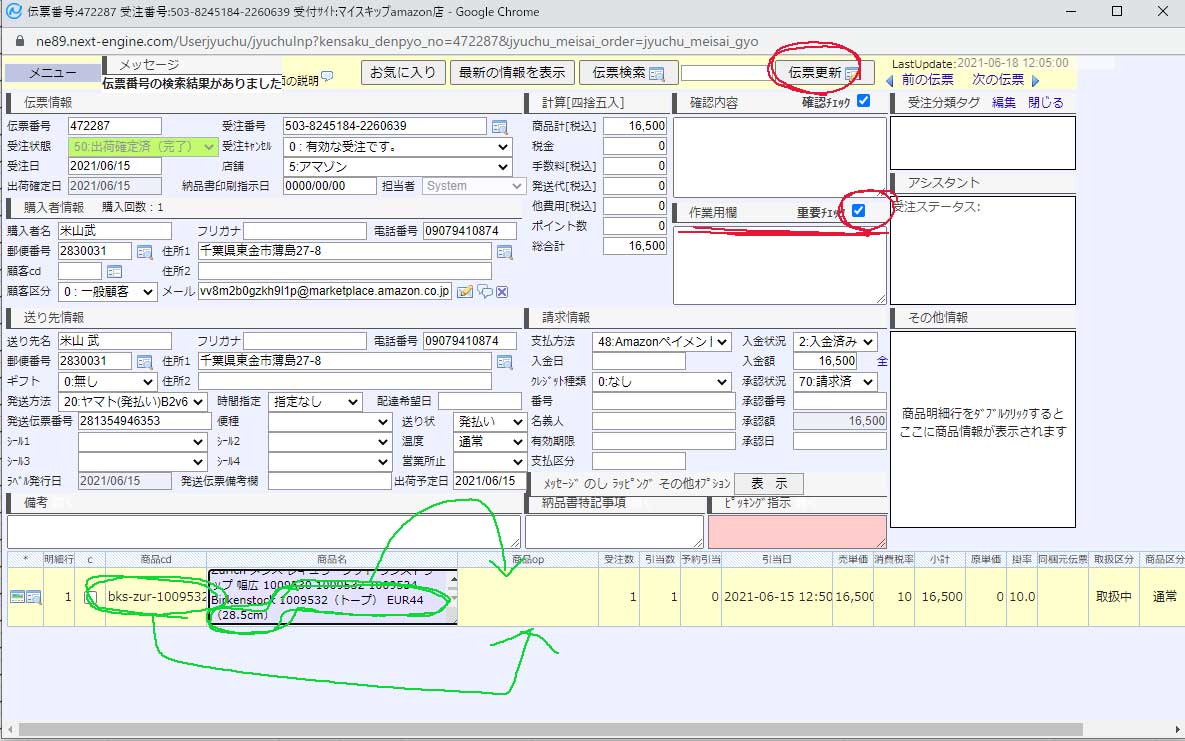Click the 最新の情報を表示 button
Viewport: 1185px width, 741px height.
[x=512, y=73]
